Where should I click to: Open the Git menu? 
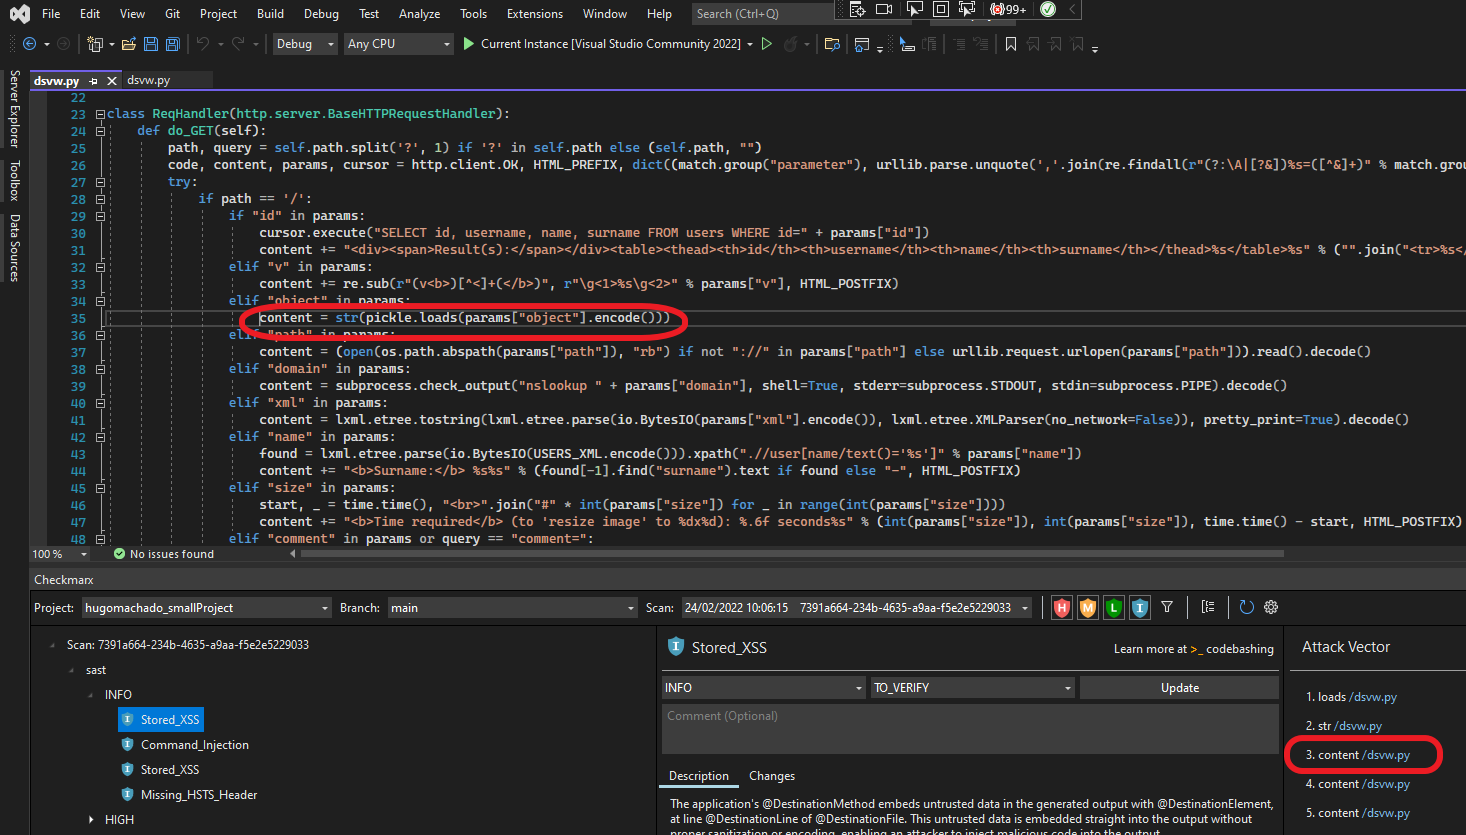[173, 14]
